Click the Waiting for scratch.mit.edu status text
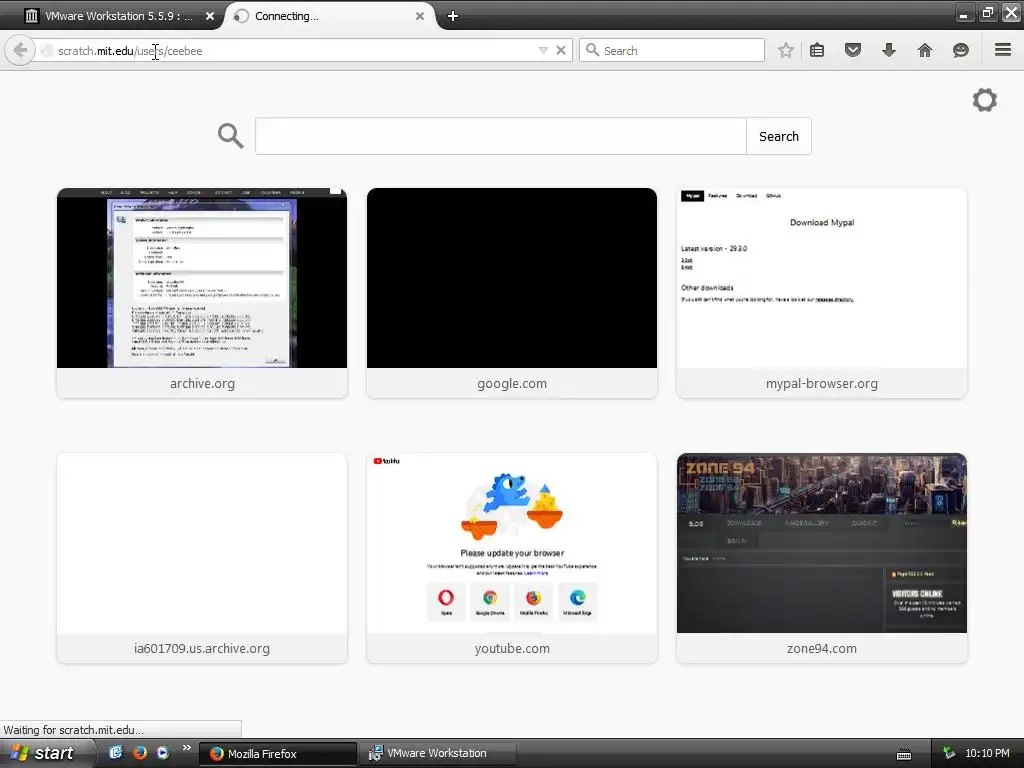The image size is (1024, 768). 73,730
